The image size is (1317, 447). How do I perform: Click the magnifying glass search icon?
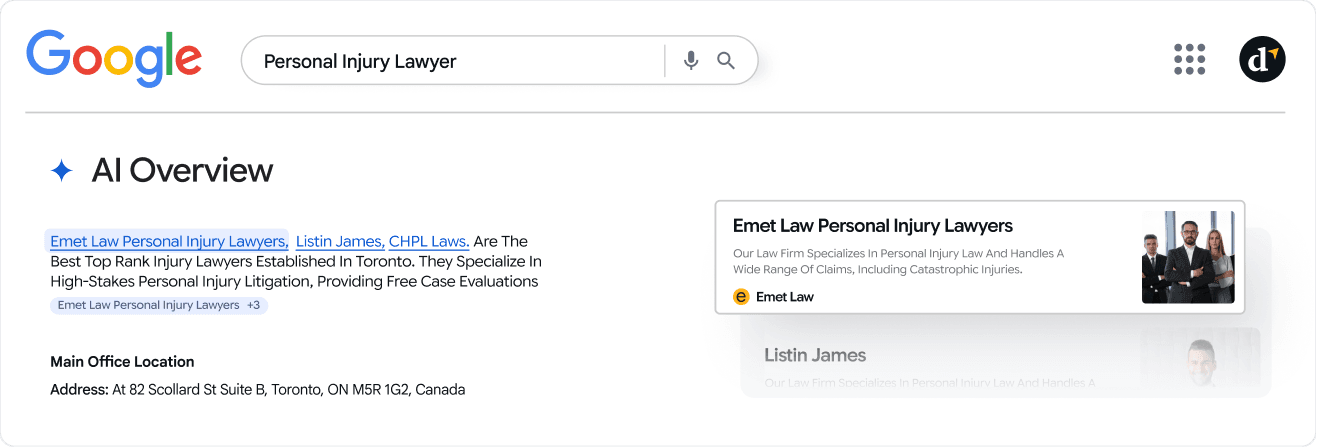pyautogui.click(x=726, y=61)
